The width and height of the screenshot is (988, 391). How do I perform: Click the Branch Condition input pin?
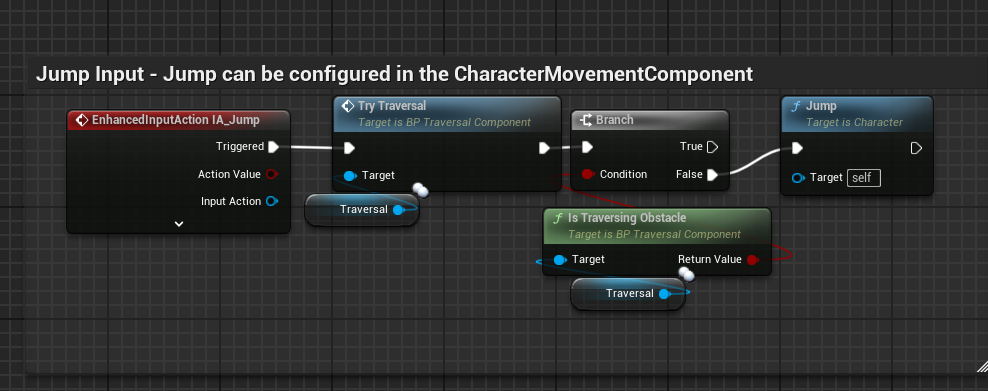click(587, 174)
